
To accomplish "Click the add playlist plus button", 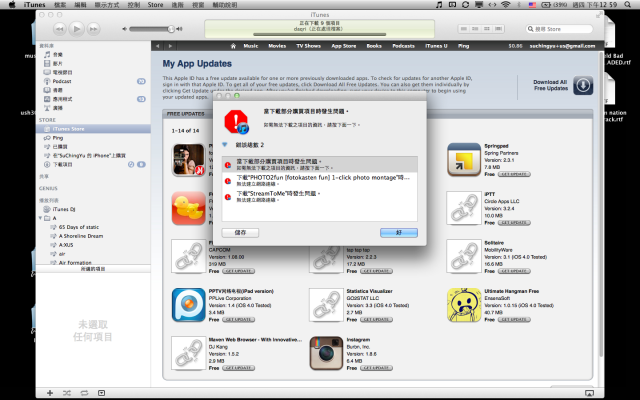I will tap(50, 393).
